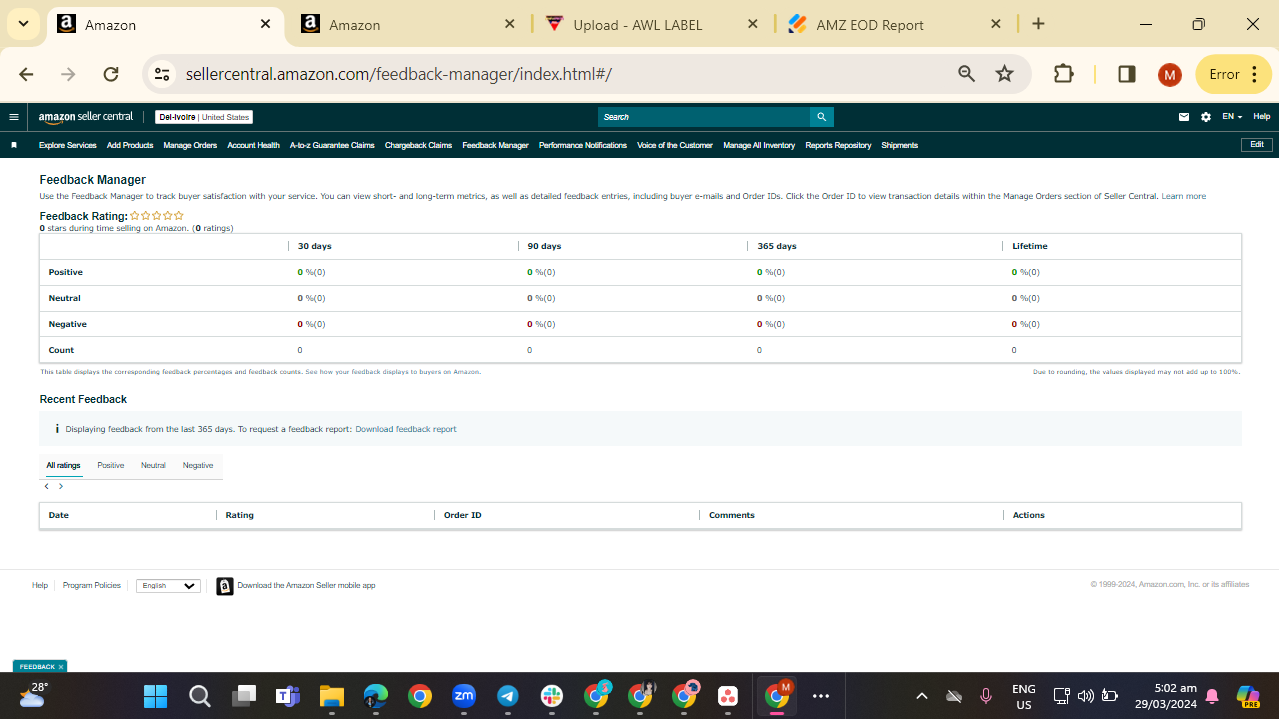Select the All ratings tab
Screen dimensions: 1279x719
63,465
